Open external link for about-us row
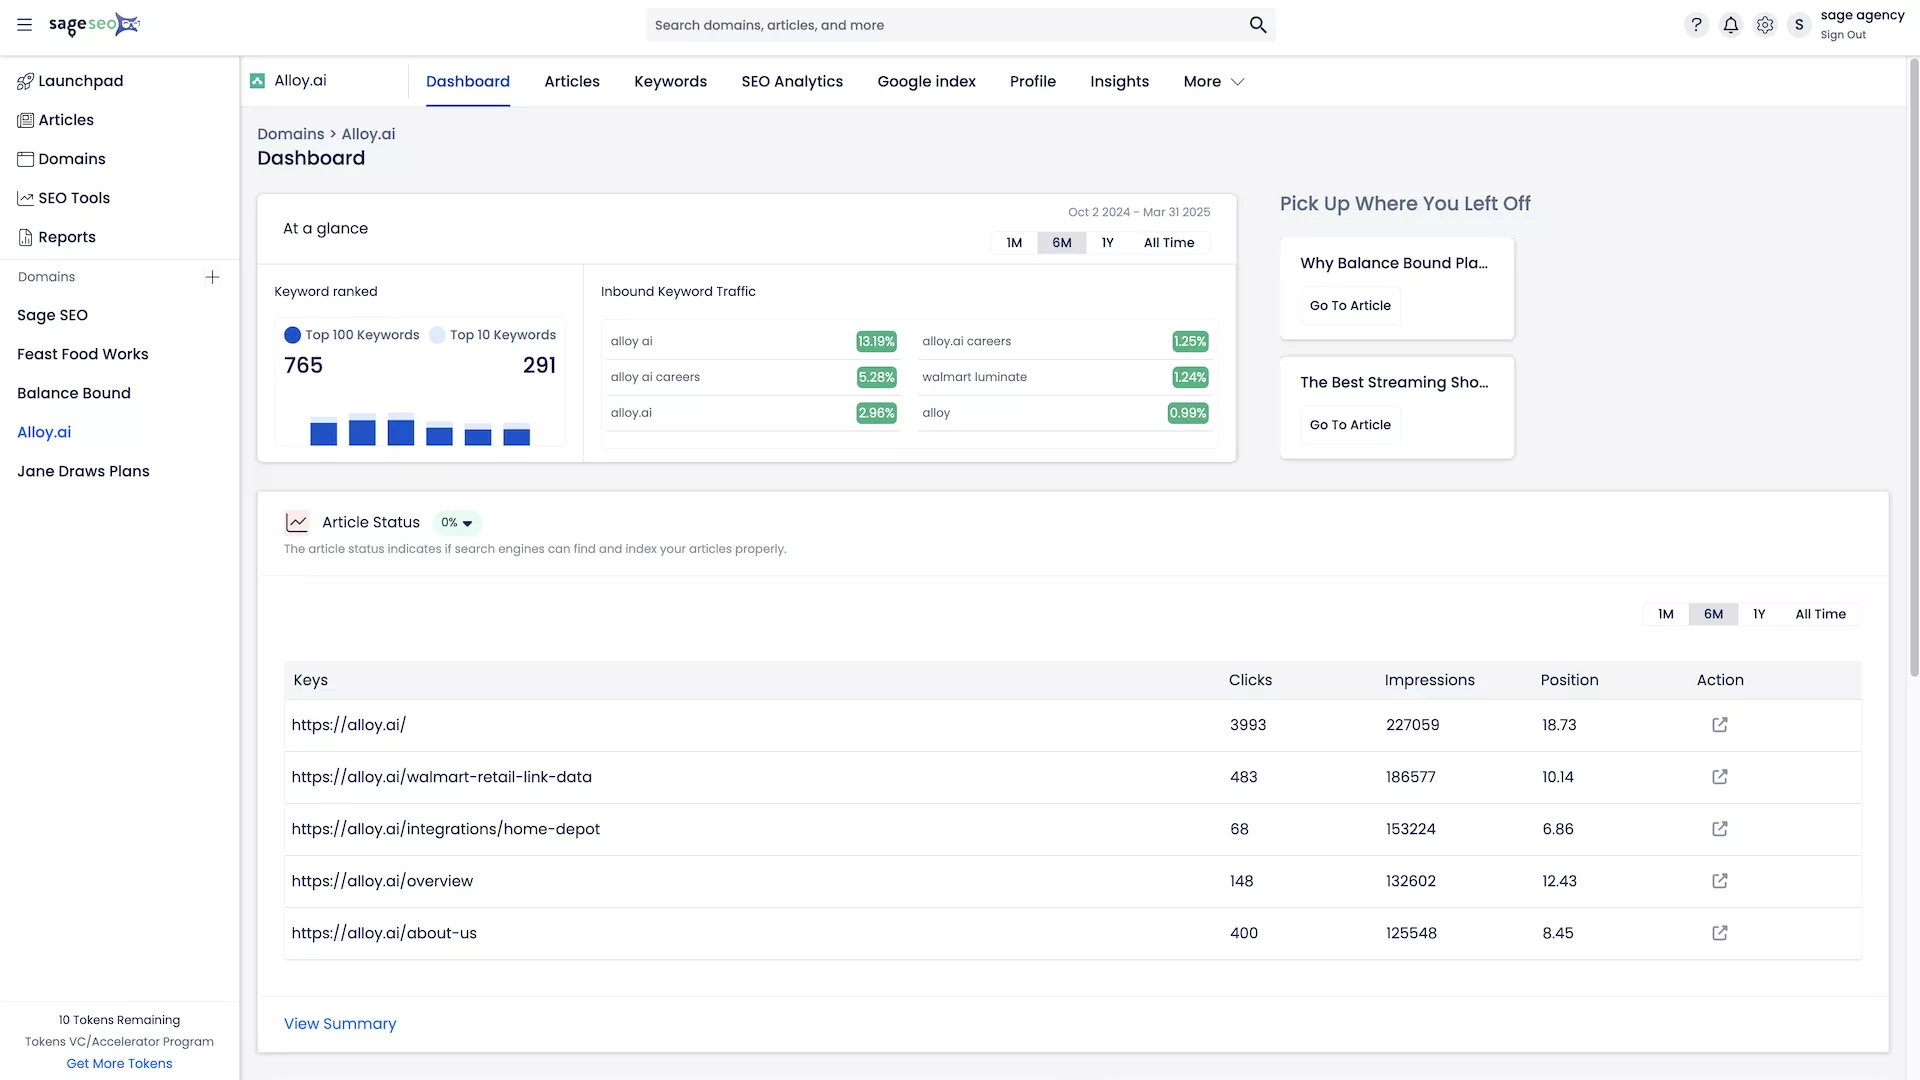The height and width of the screenshot is (1080, 1920). 1719,933
